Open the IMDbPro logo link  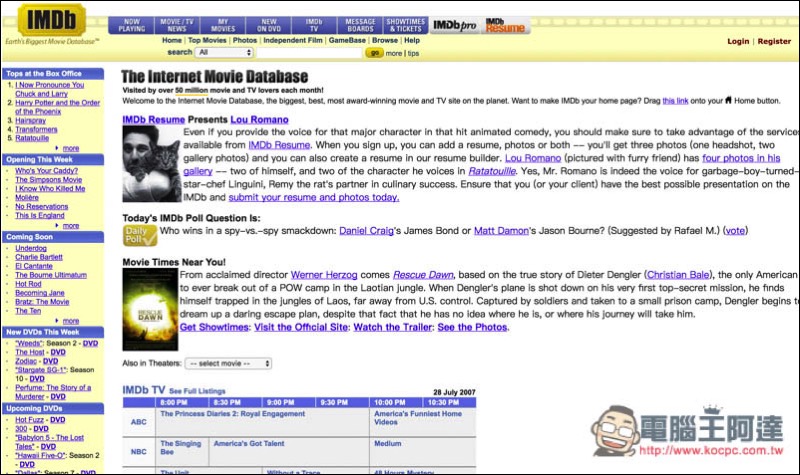pyautogui.click(x=455, y=24)
